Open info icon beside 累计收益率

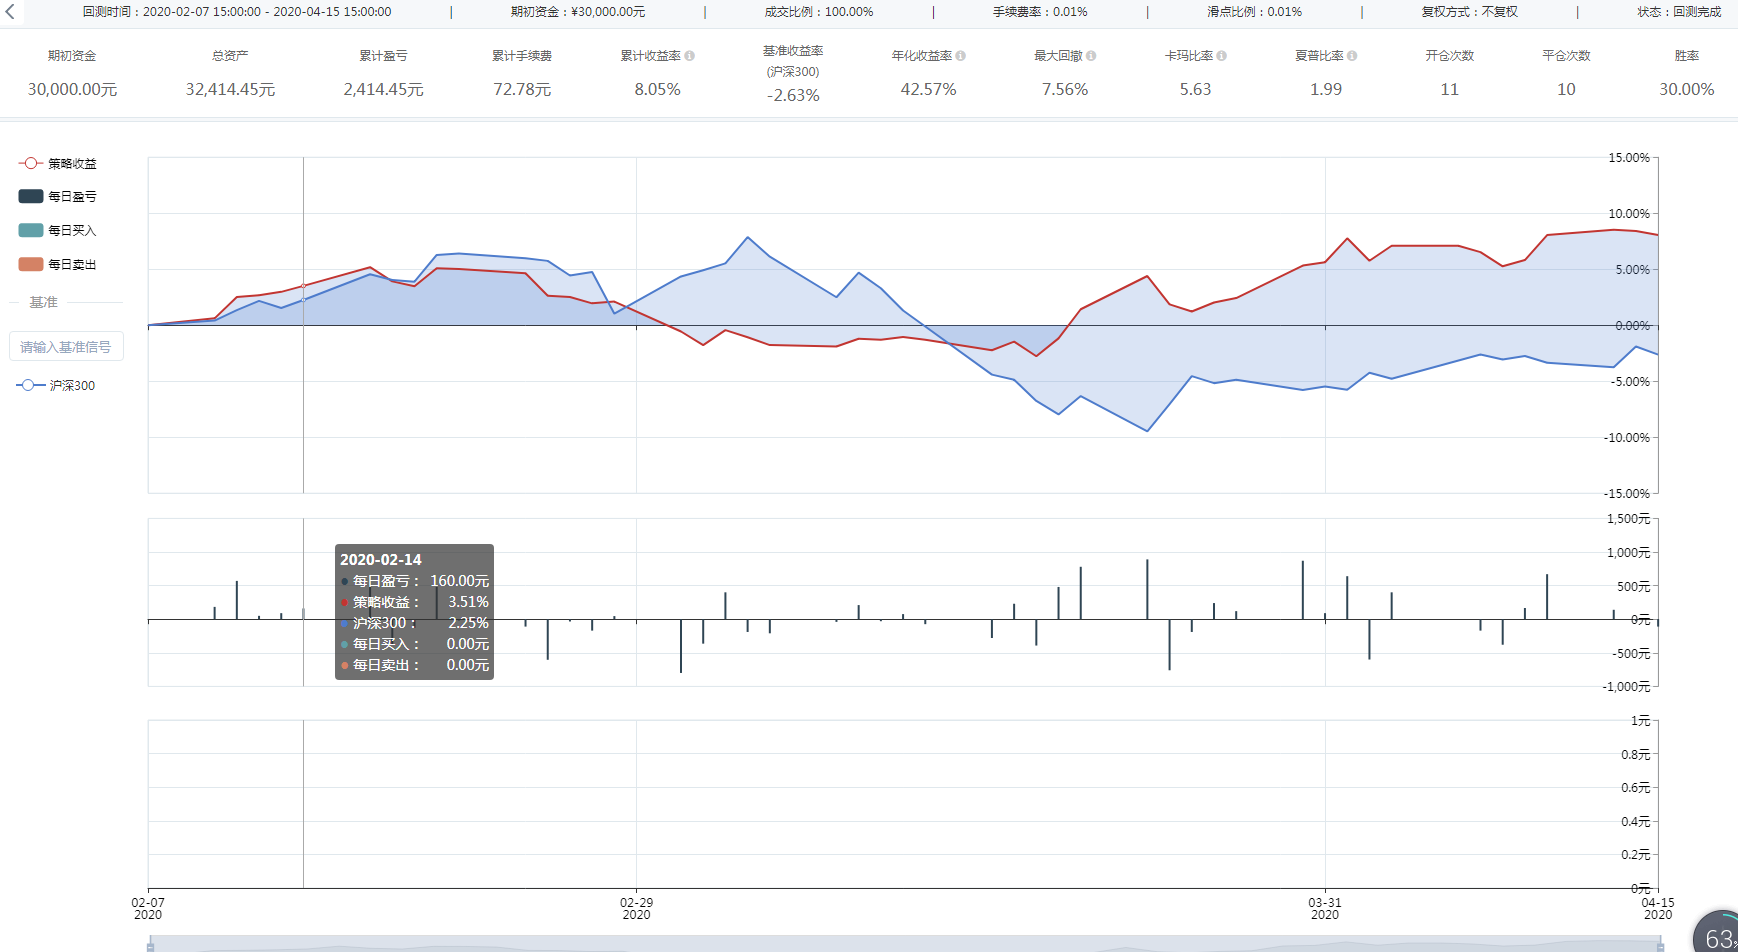pyautogui.click(x=690, y=56)
